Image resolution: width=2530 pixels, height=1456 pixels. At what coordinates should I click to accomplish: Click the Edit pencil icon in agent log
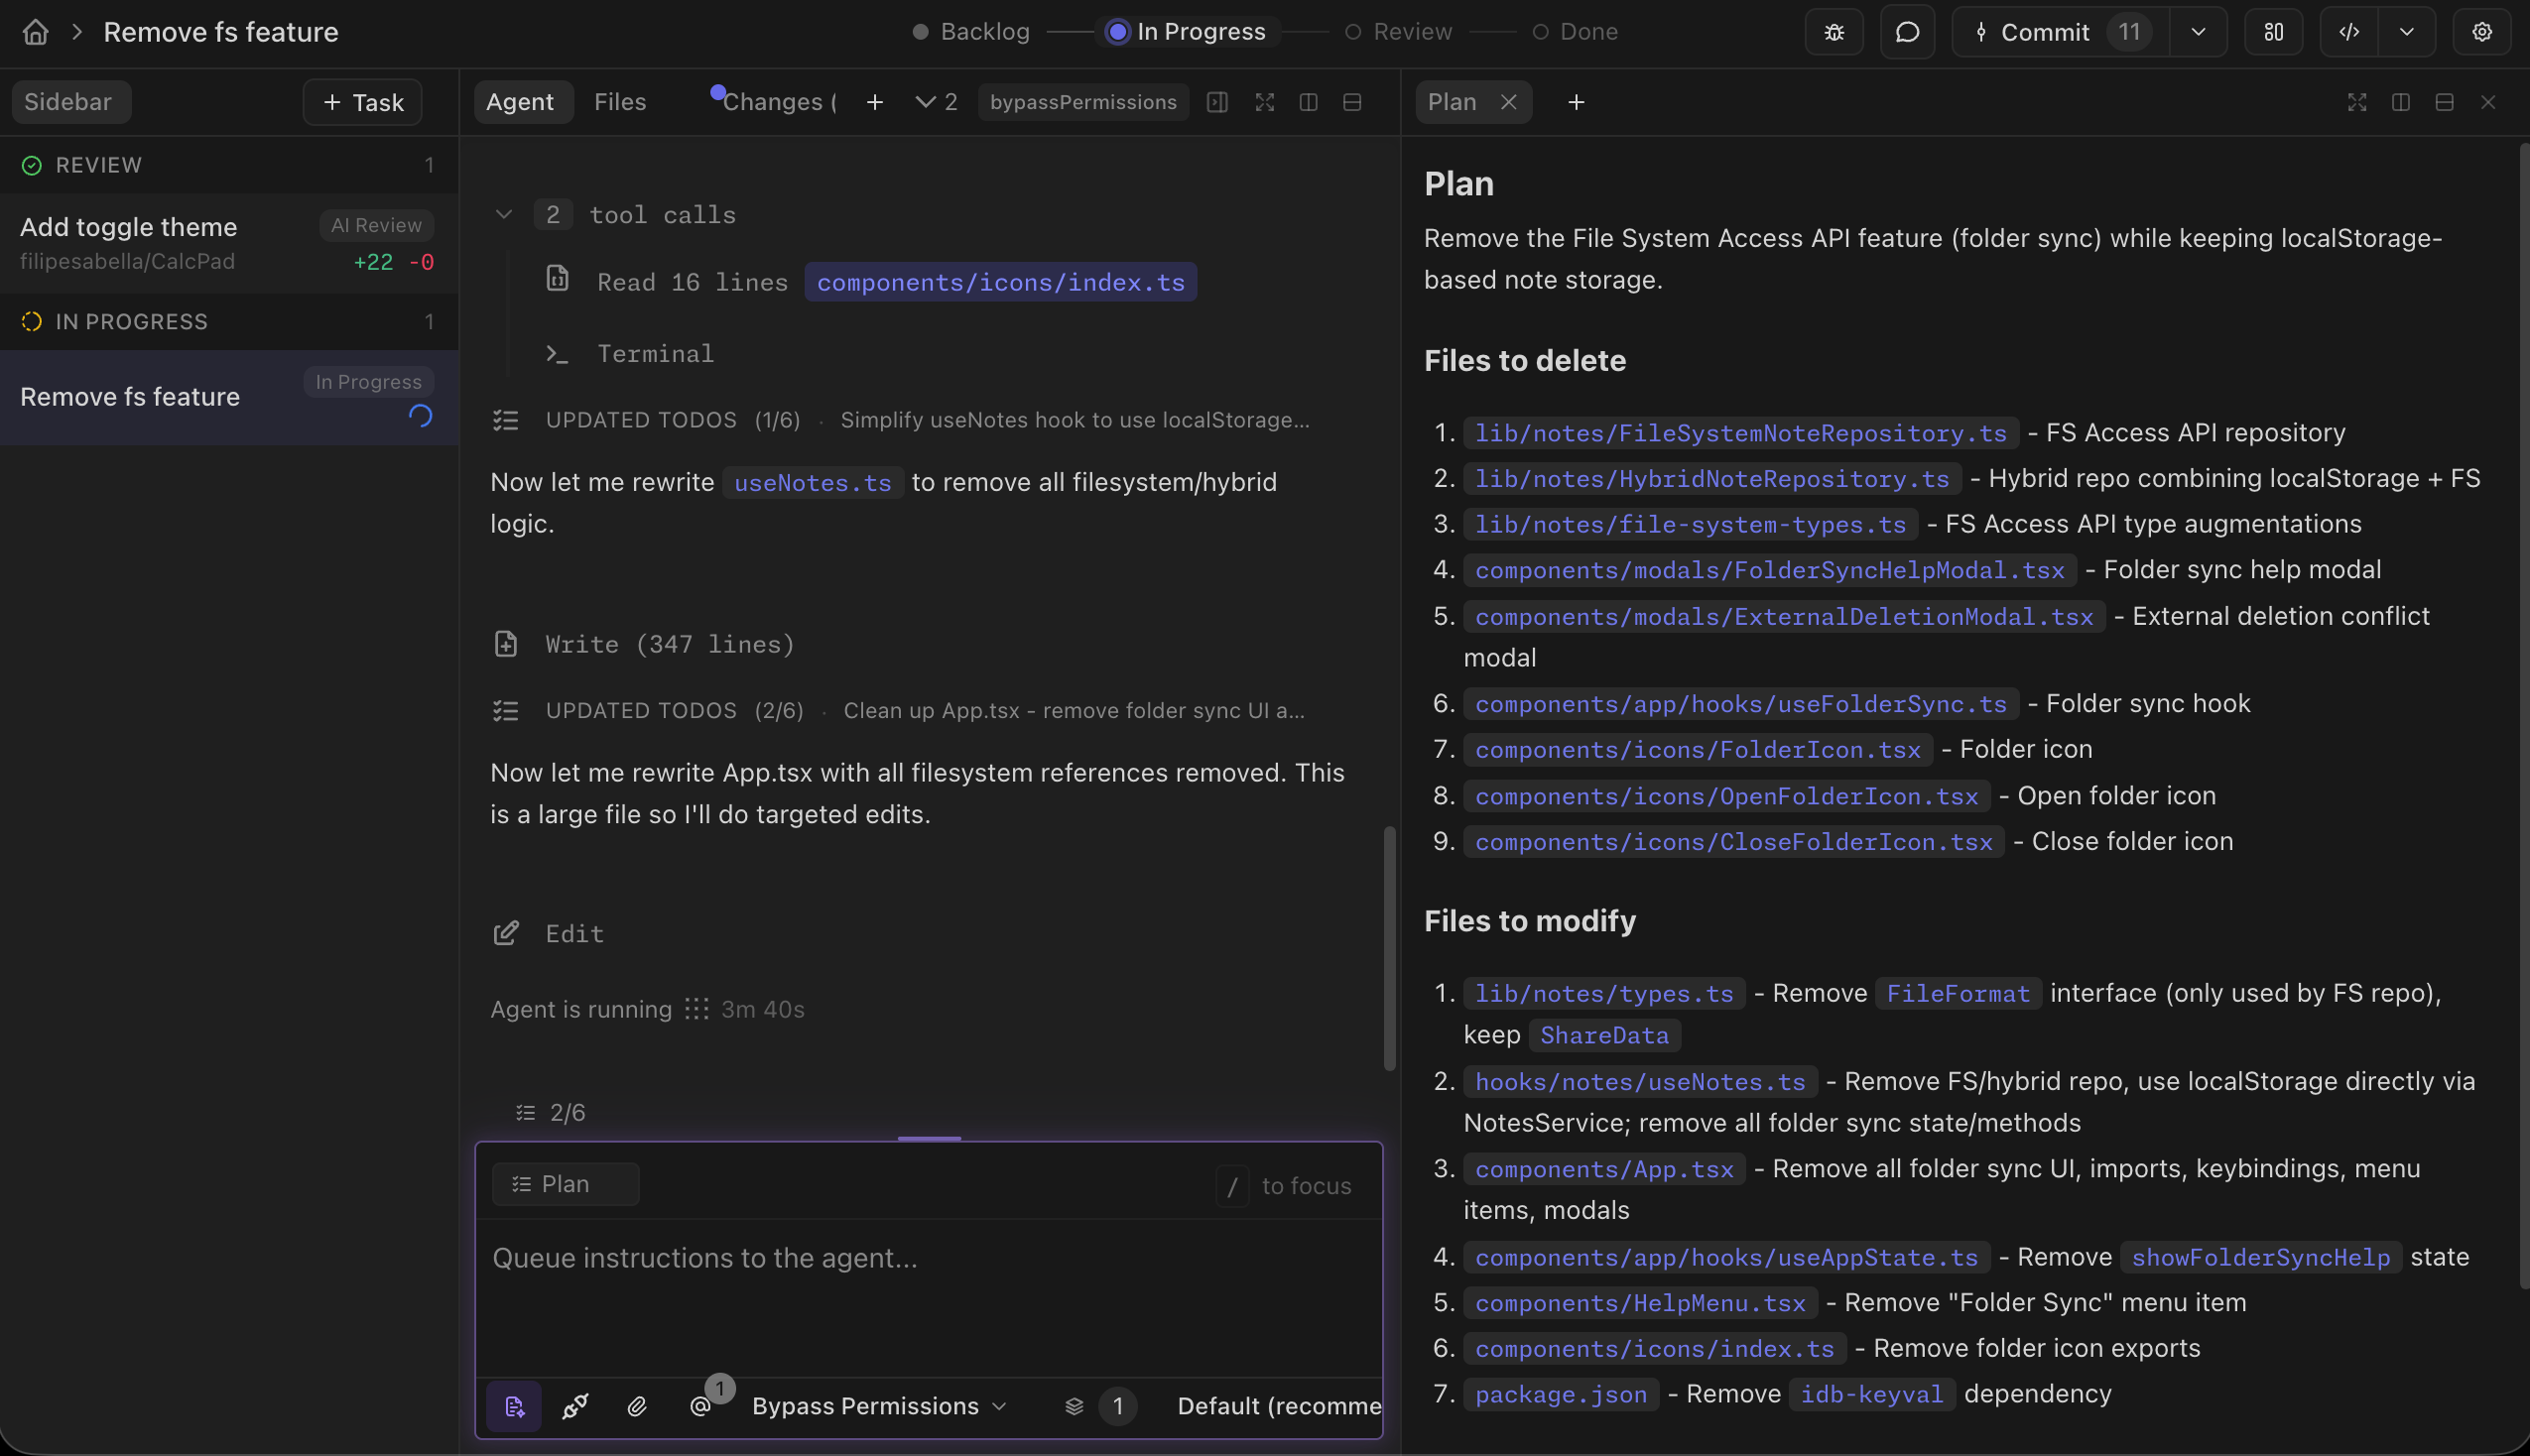[x=506, y=933]
